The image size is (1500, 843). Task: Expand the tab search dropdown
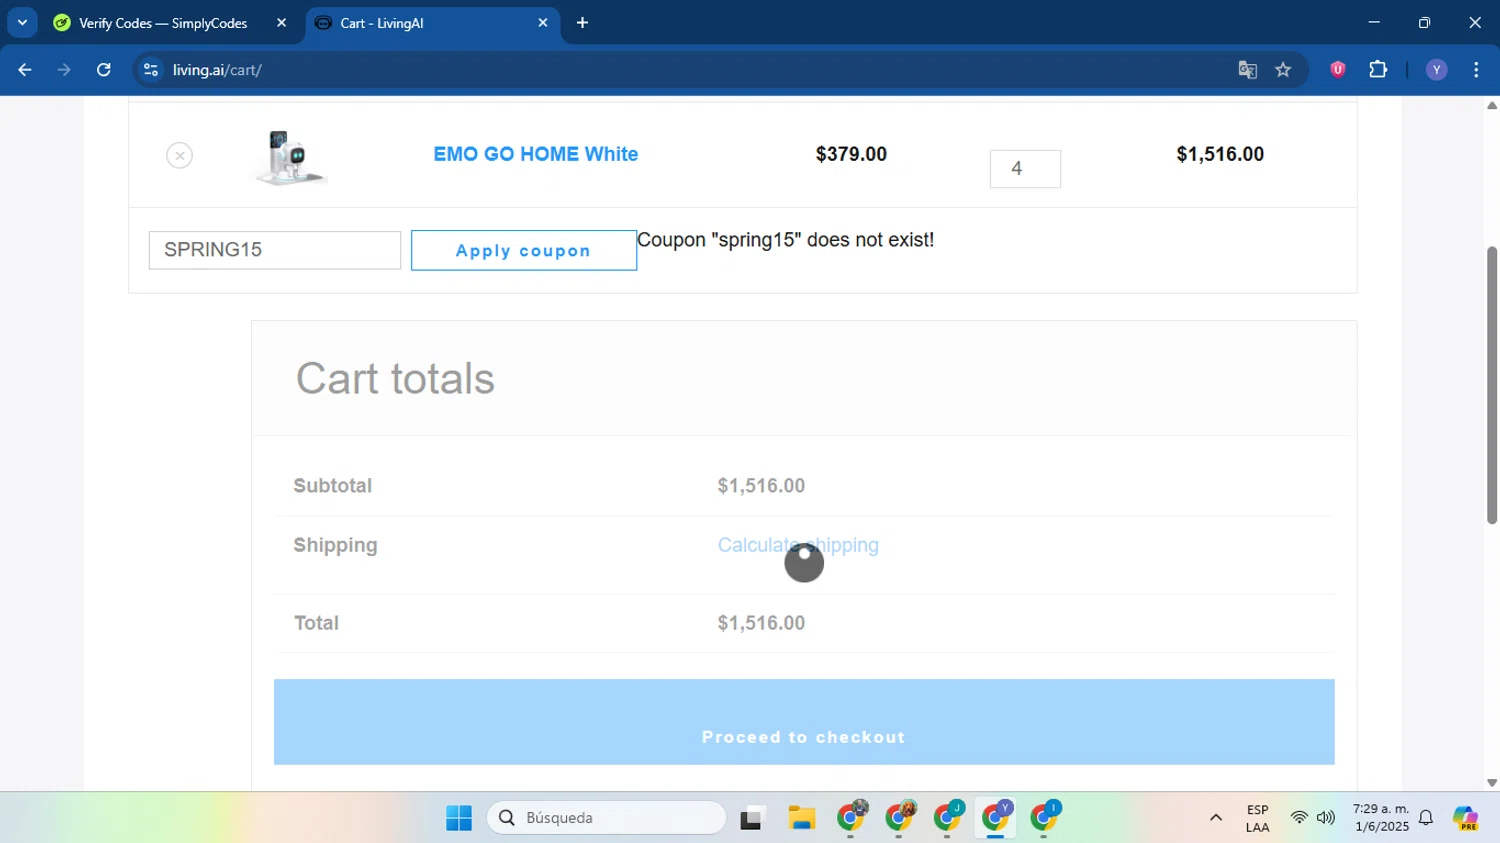(22, 22)
